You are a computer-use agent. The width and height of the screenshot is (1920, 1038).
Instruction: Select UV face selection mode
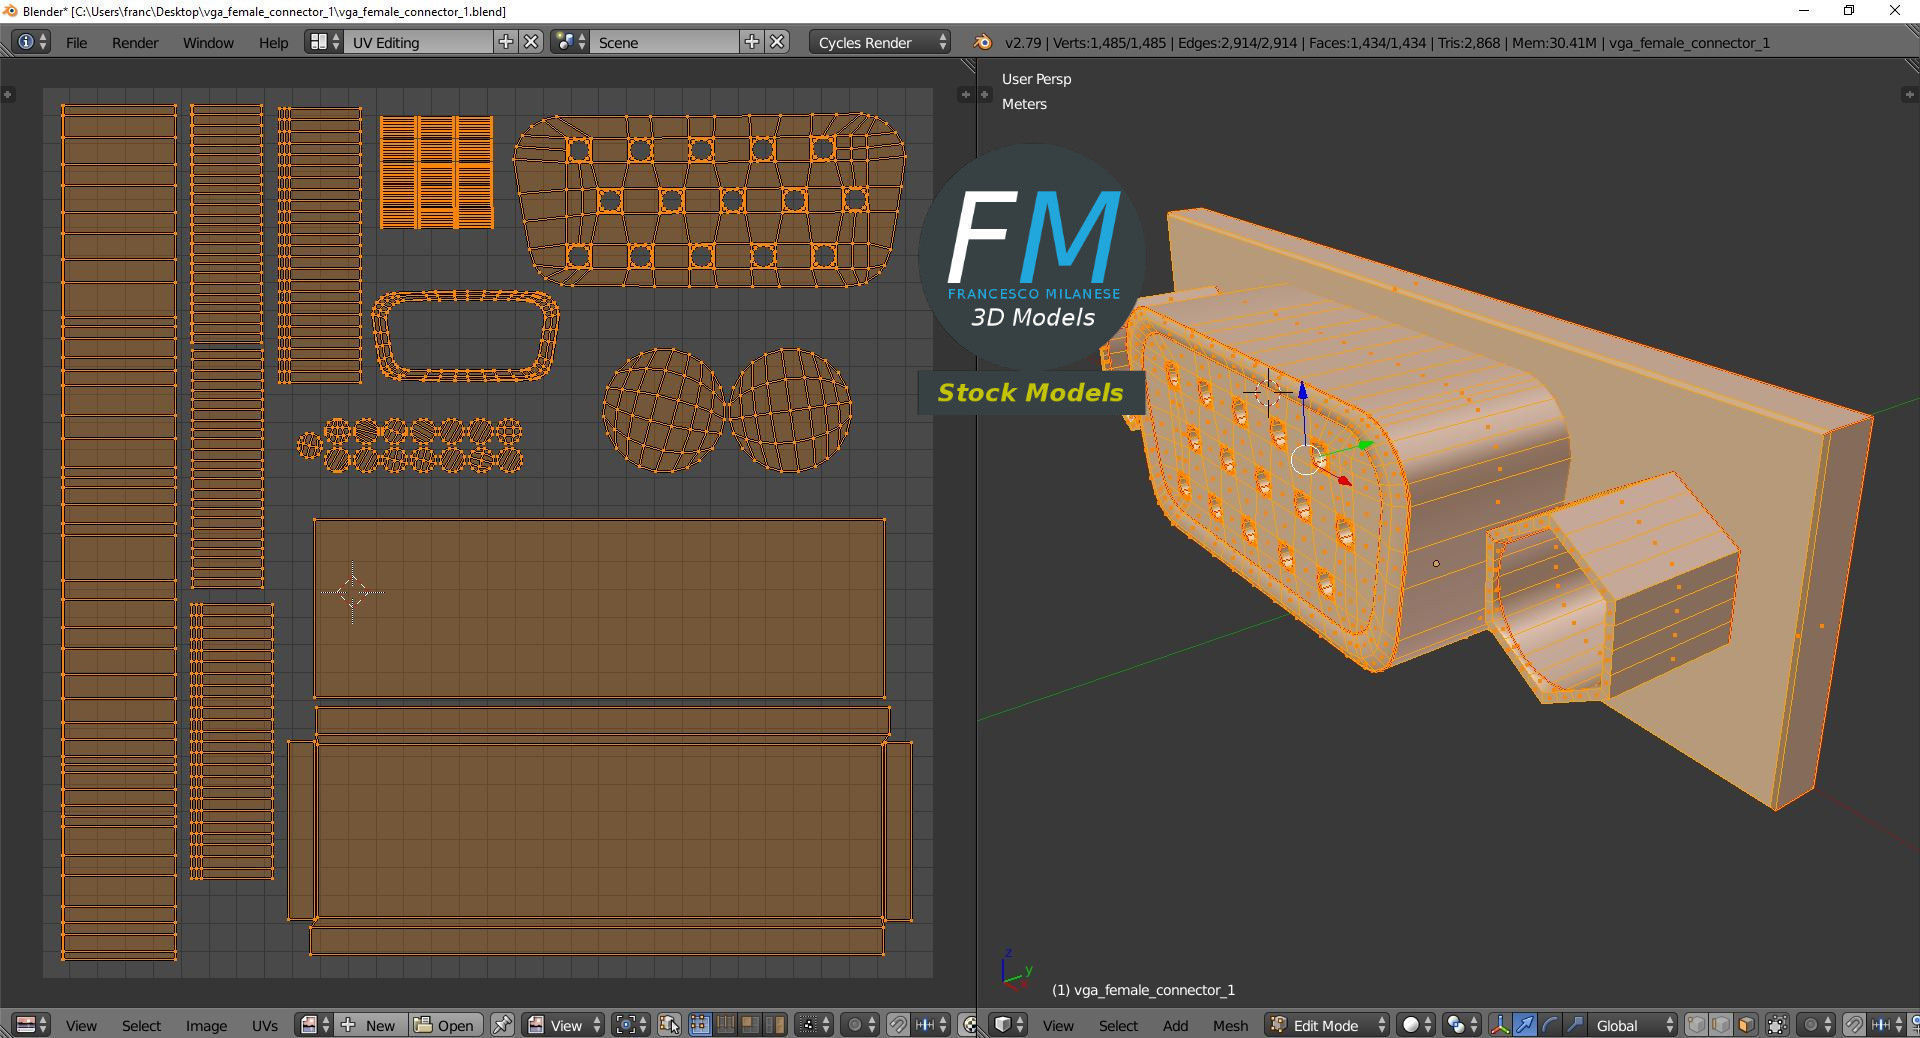pos(750,1025)
